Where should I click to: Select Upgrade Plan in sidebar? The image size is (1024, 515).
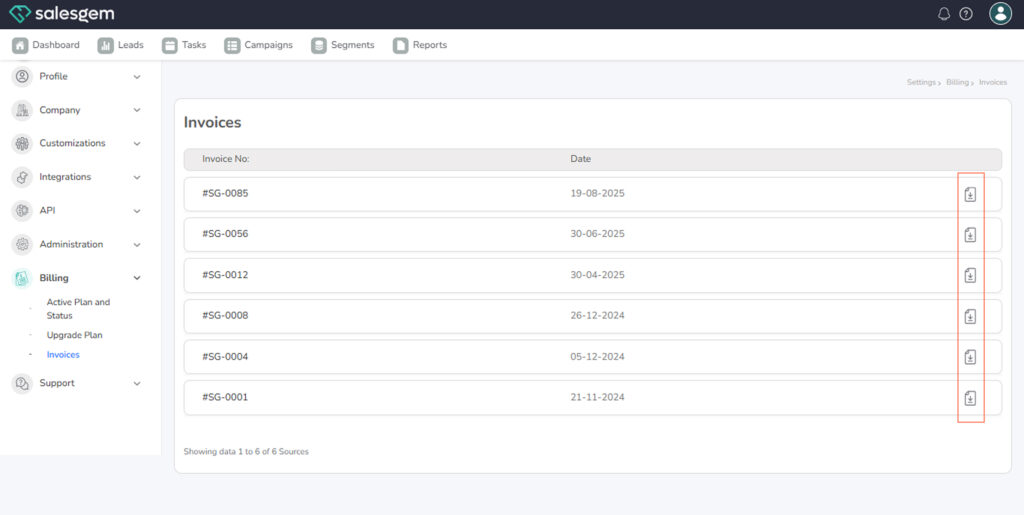click(x=74, y=335)
